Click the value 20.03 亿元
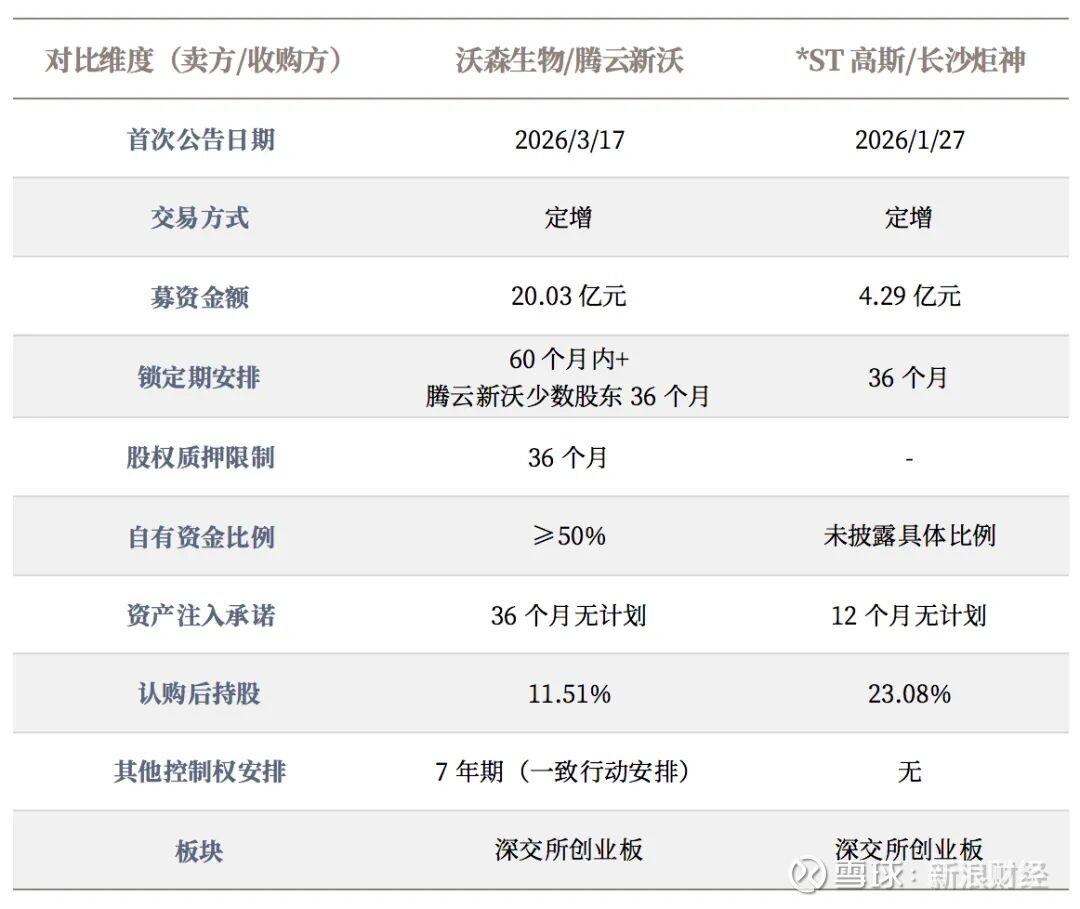The height and width of the screenshot is (909, 1080). coord(568,296)
